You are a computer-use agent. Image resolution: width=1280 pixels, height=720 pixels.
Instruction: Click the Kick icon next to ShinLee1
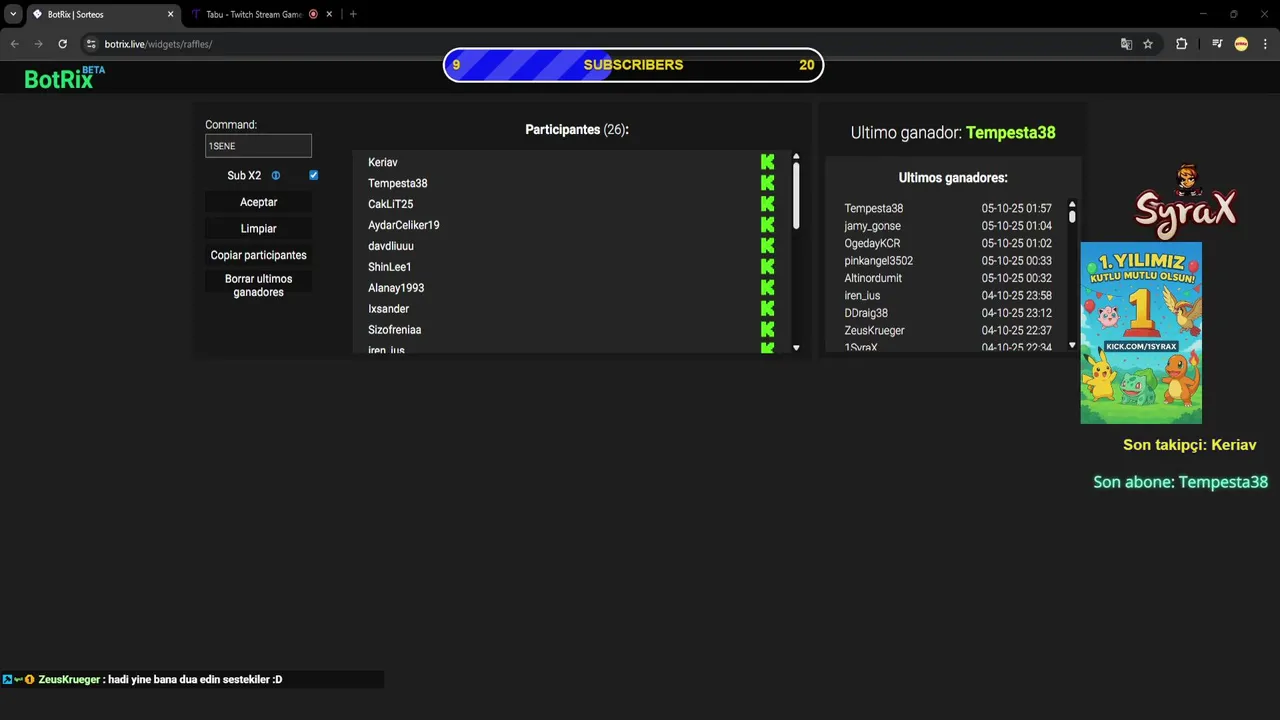(767, 267)
